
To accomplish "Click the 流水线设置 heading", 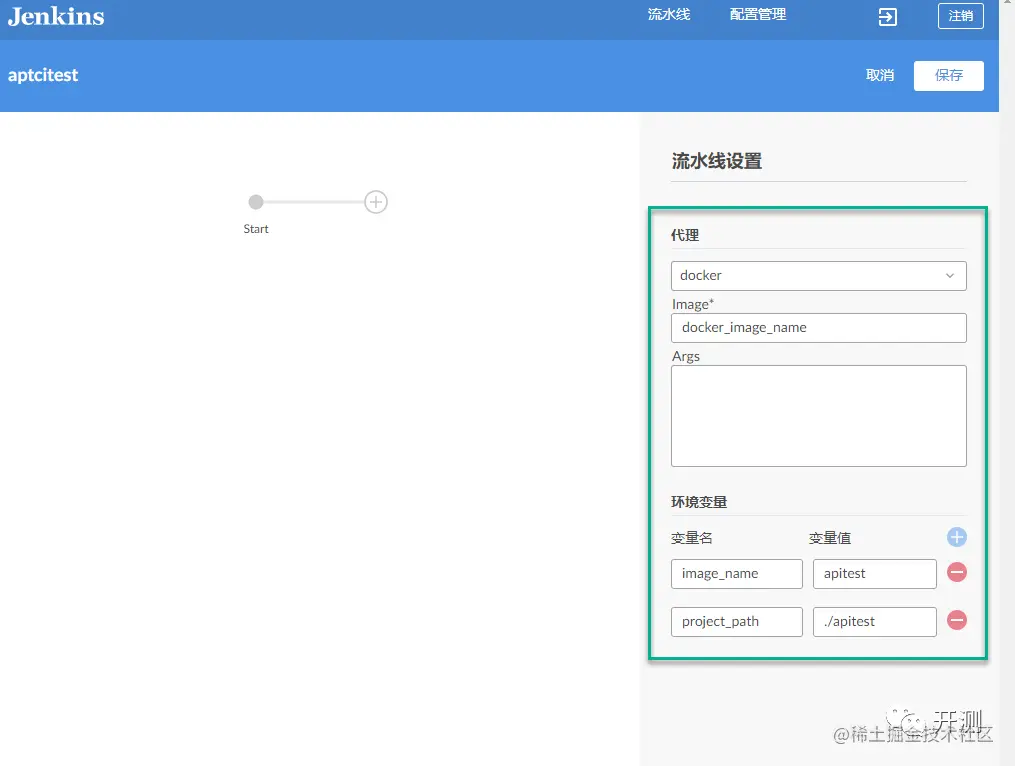I will tap(717, 161).
